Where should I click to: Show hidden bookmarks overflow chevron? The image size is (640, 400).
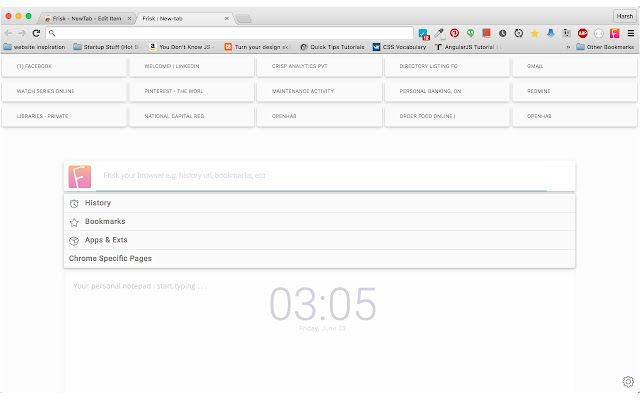click(x=568, y=47)
